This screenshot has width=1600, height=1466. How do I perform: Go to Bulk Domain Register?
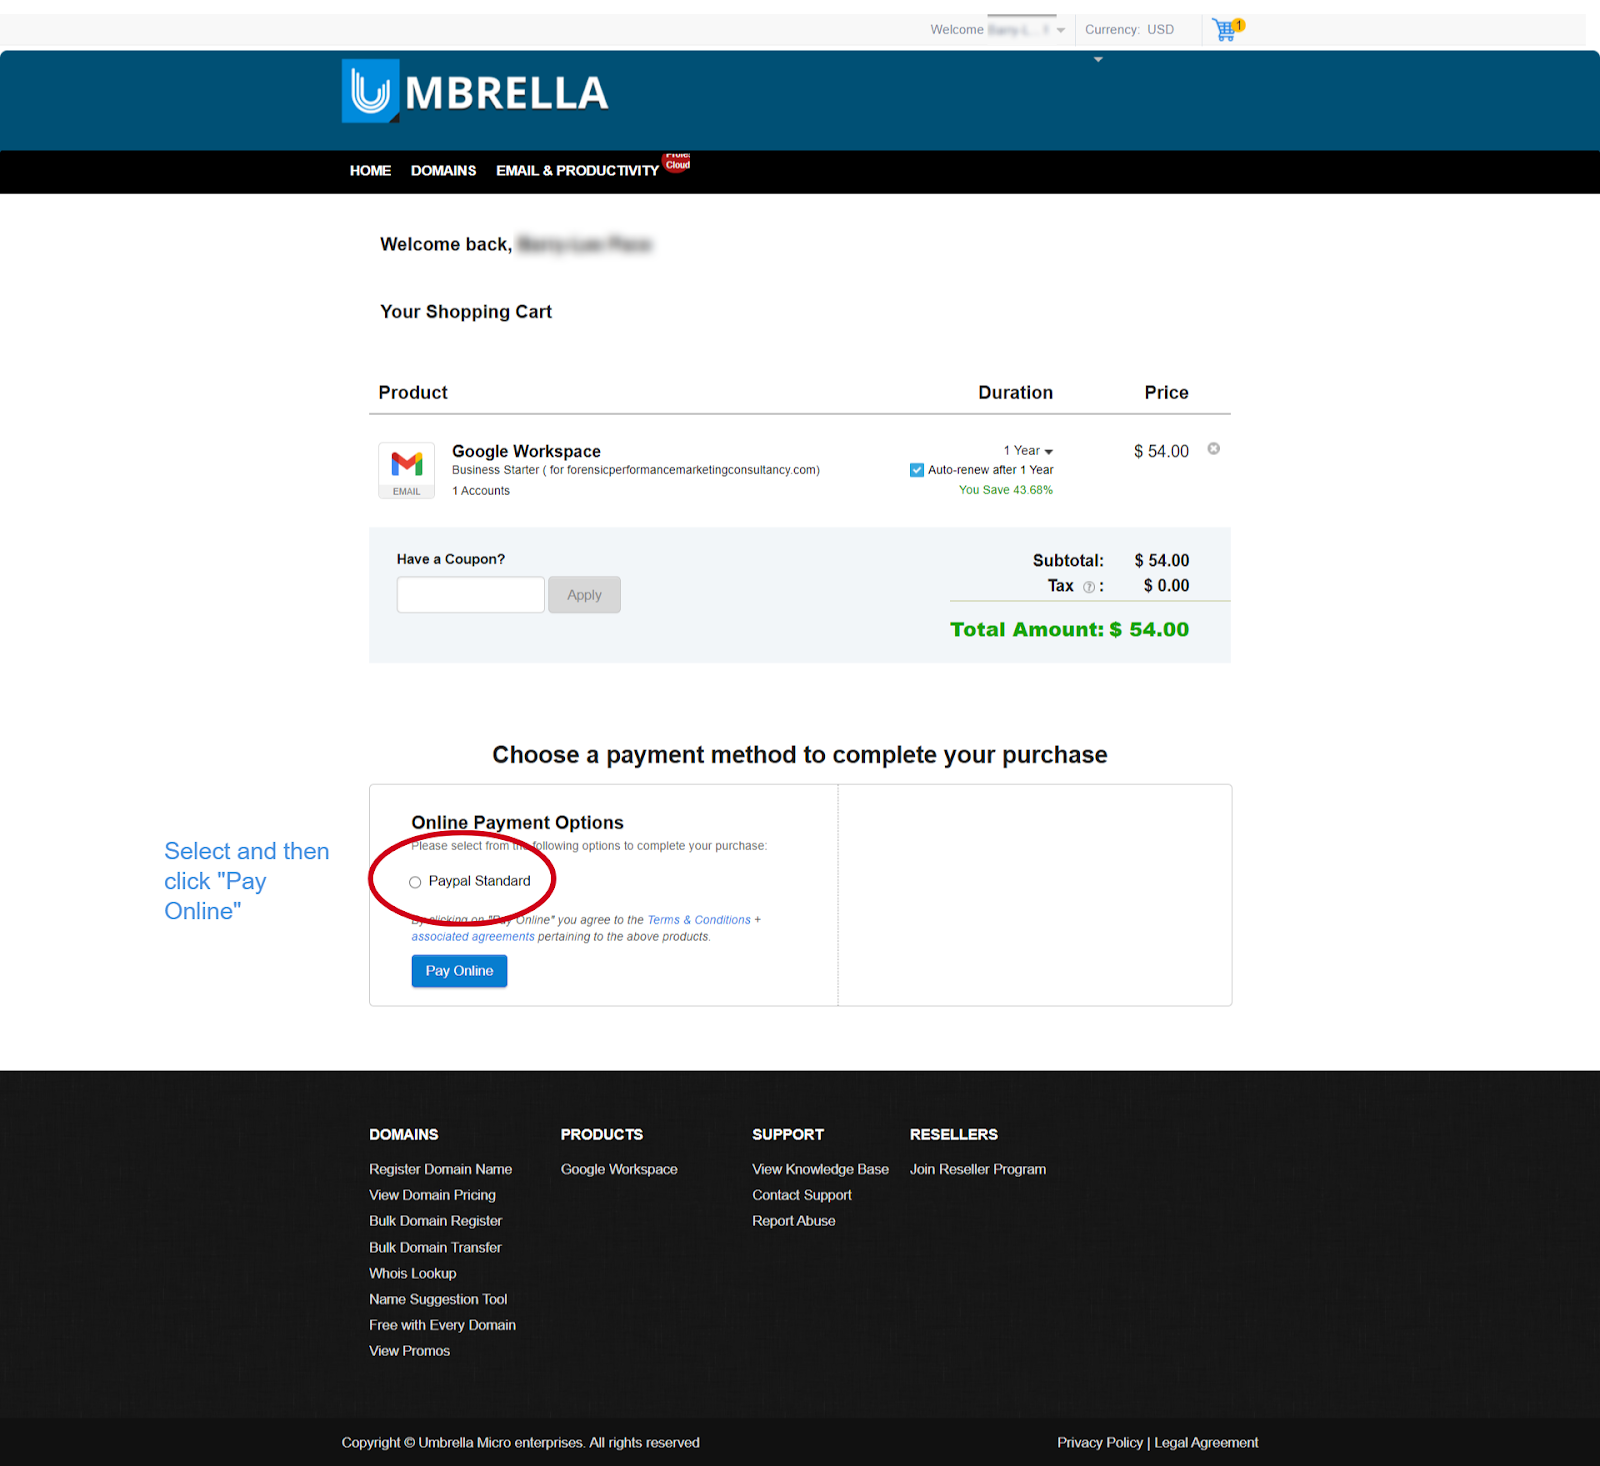435,1221
